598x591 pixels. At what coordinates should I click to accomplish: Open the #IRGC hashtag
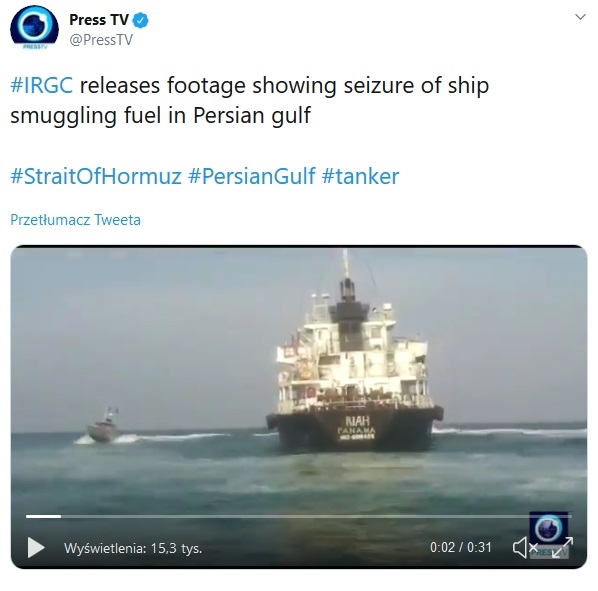pyautogui.click(x=42, y=85)
